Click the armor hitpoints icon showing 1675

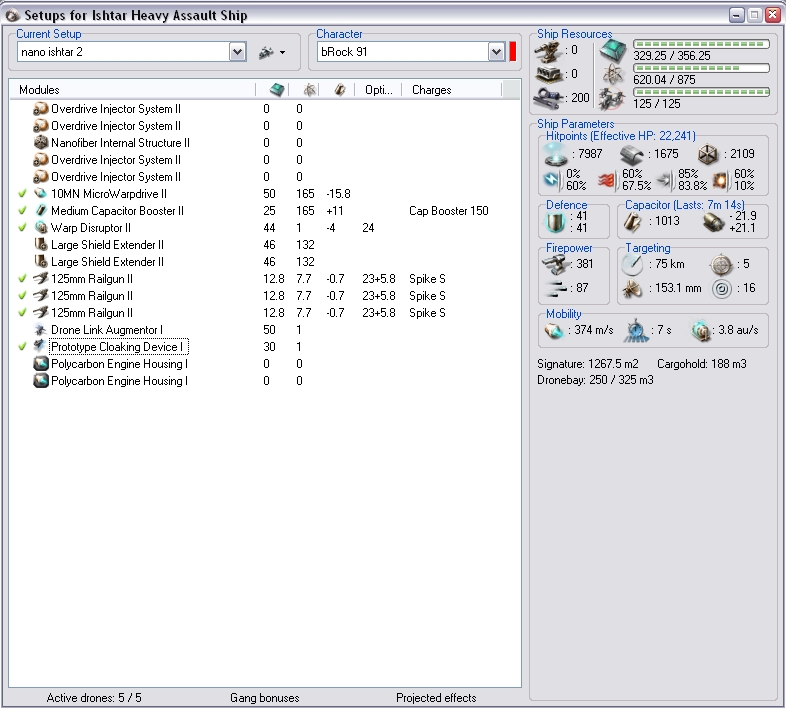[x=632, y=155]
